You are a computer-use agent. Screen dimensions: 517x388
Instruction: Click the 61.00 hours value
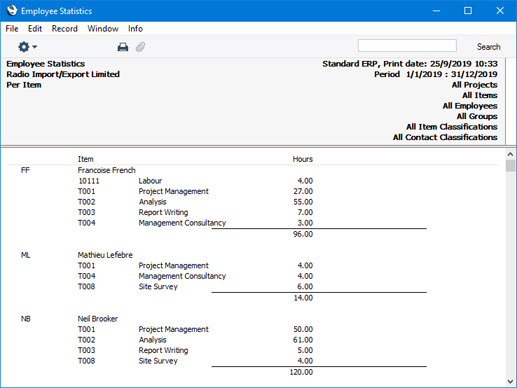303,340
